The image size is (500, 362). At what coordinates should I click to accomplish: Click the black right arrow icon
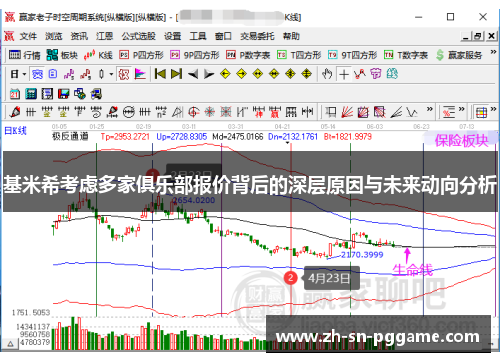(x=209, y=74)
